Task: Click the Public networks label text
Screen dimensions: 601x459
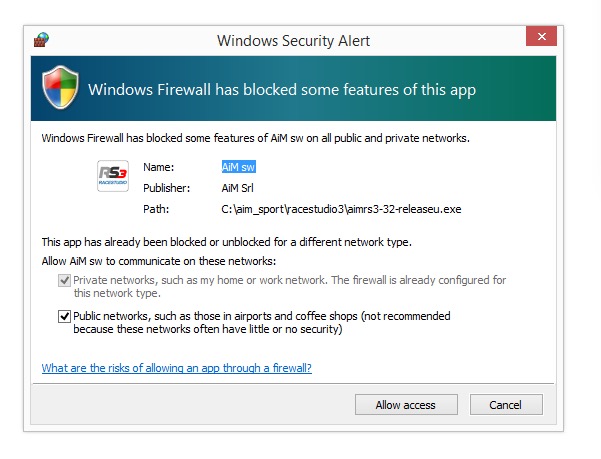Action: 262,323
